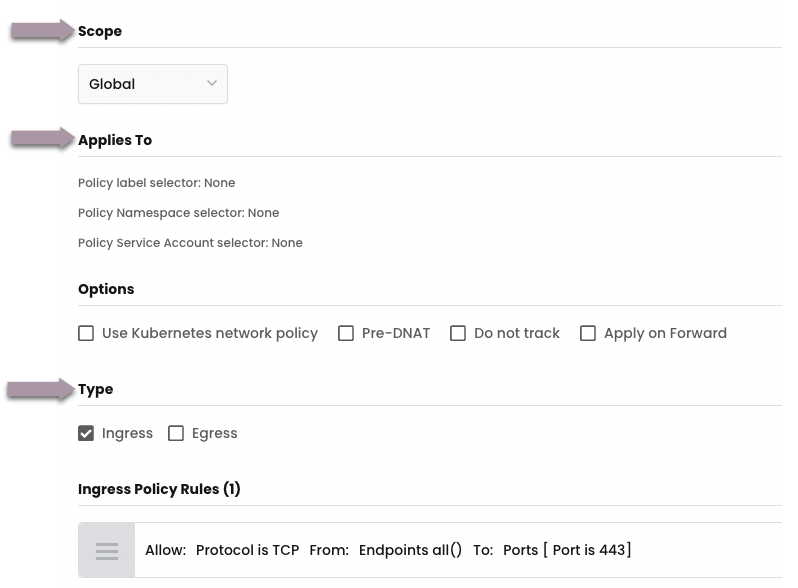Click the arrow pointing to Applies To
Viewport: 798px width, 588px height.
tap(43, 138)
